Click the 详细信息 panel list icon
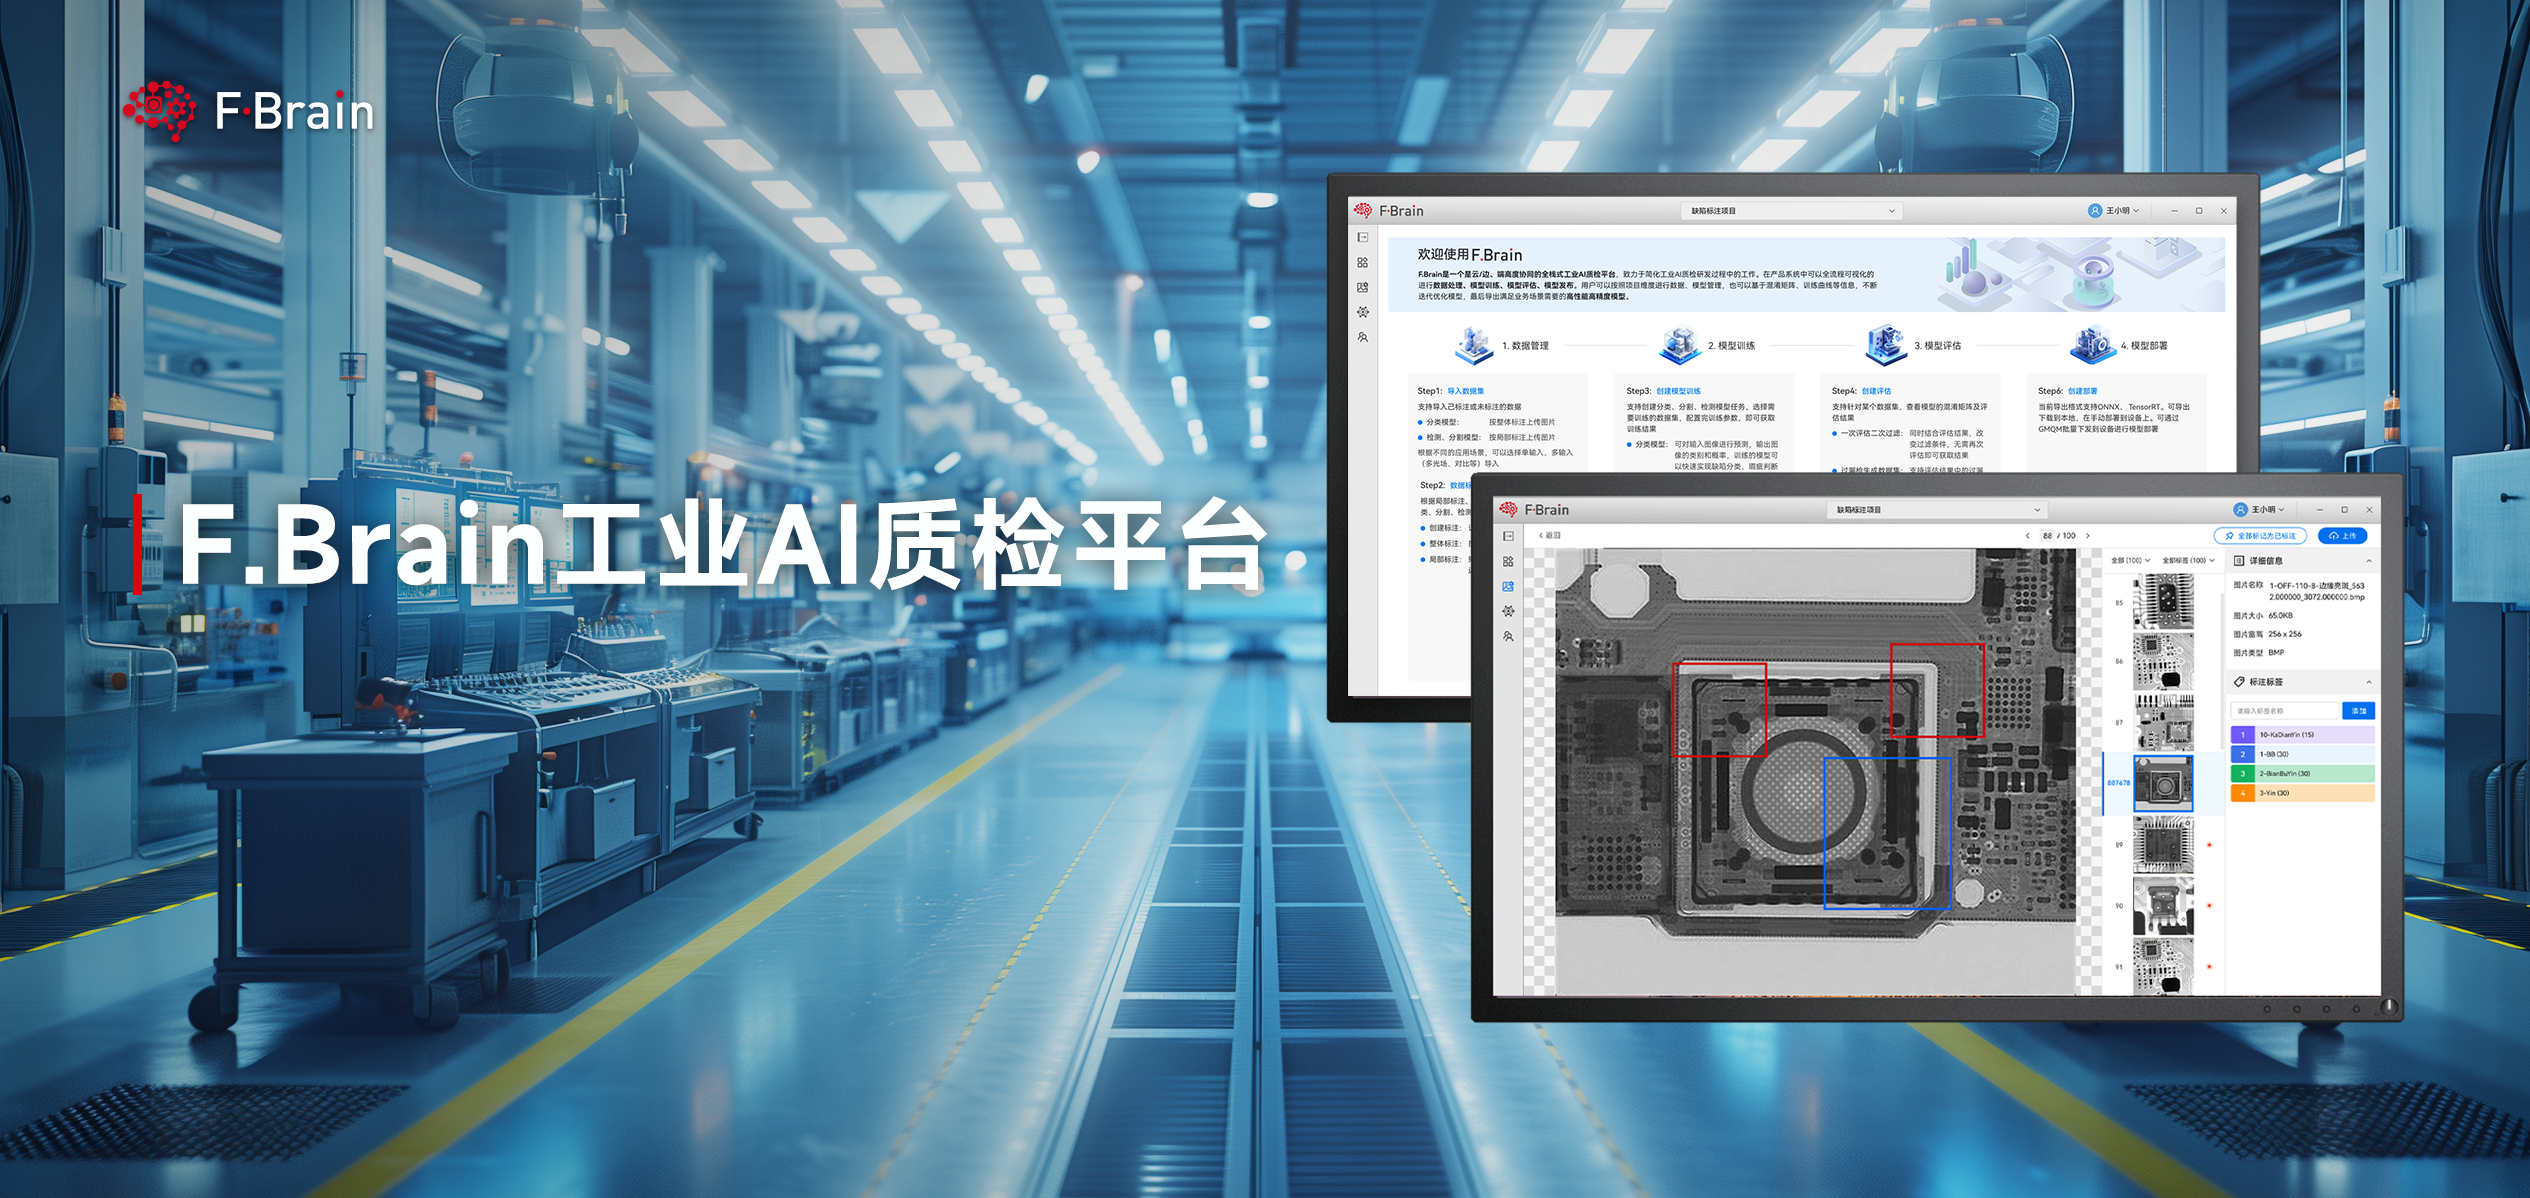 click(2239, 561)
